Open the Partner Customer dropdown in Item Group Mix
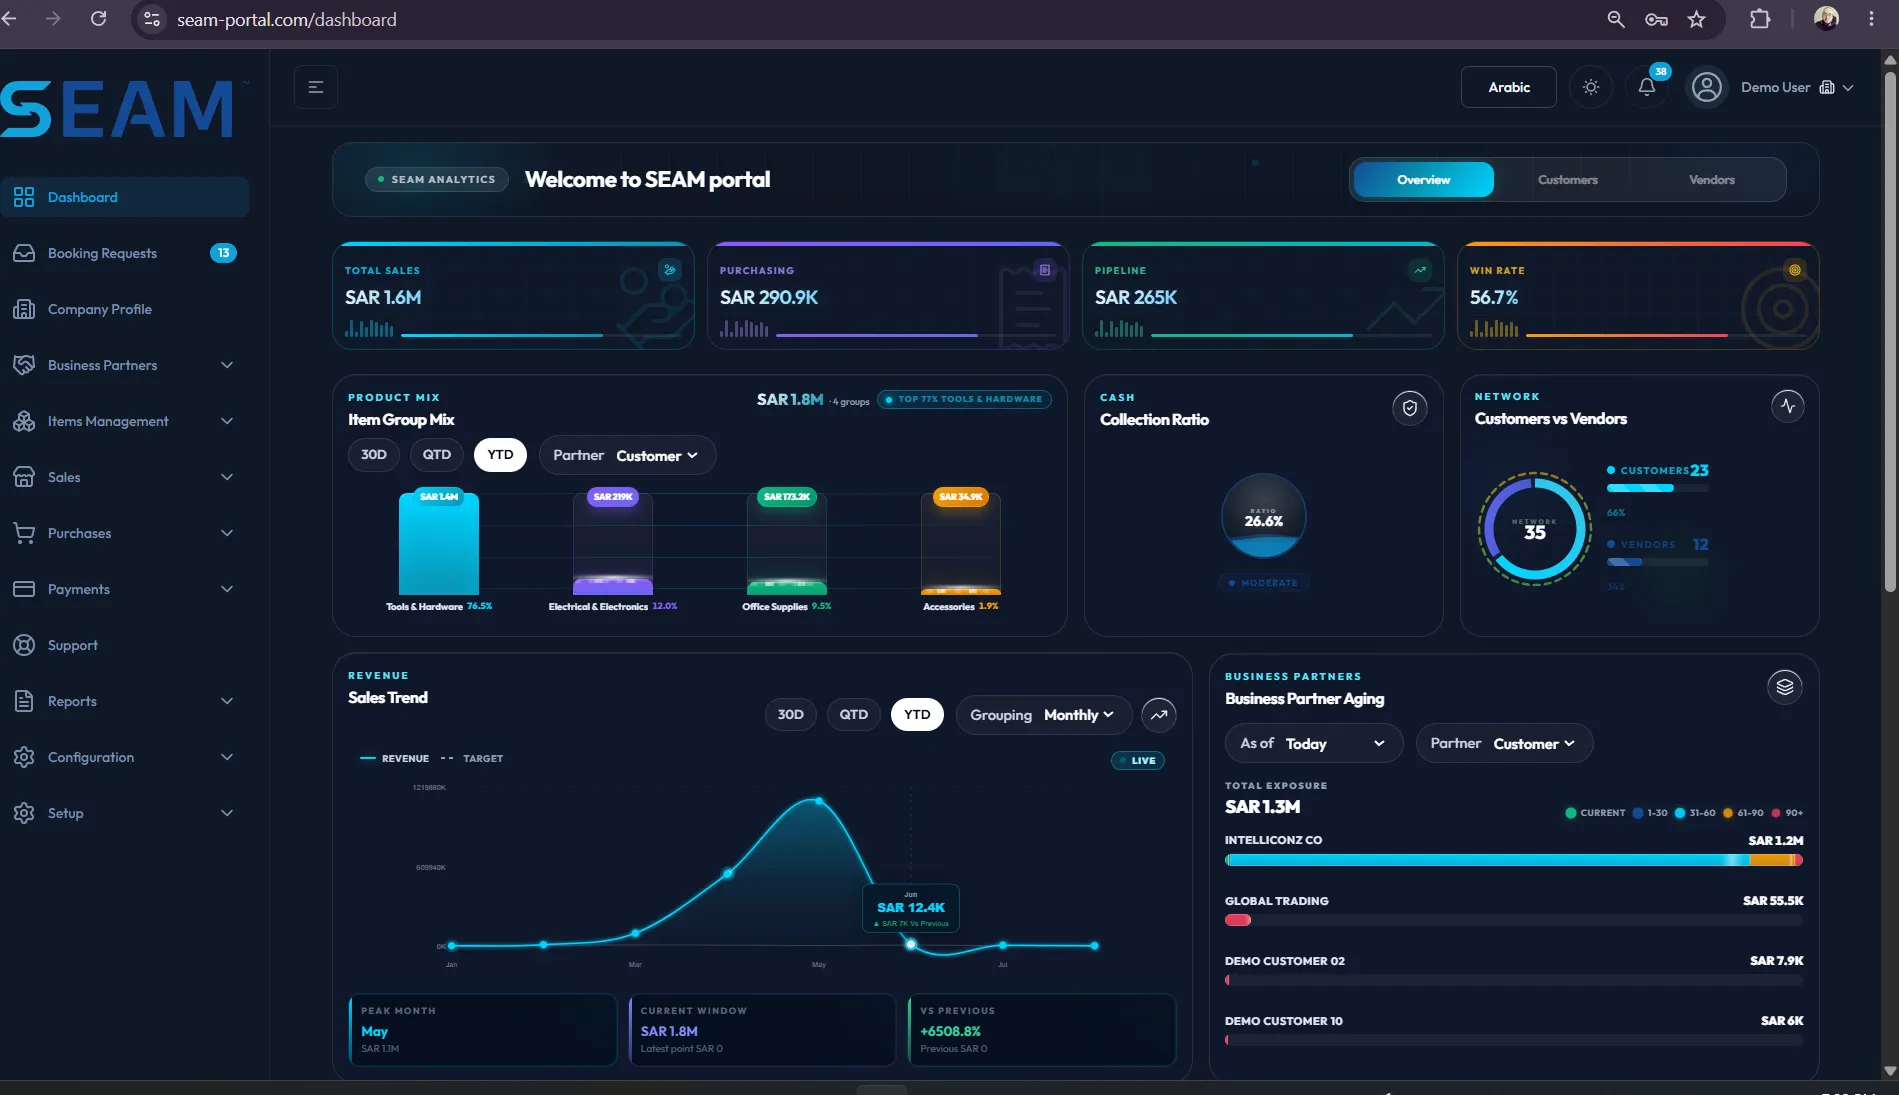Image resolution: width=1899 pixels, height=1095 pixels. tap(627, 455)
